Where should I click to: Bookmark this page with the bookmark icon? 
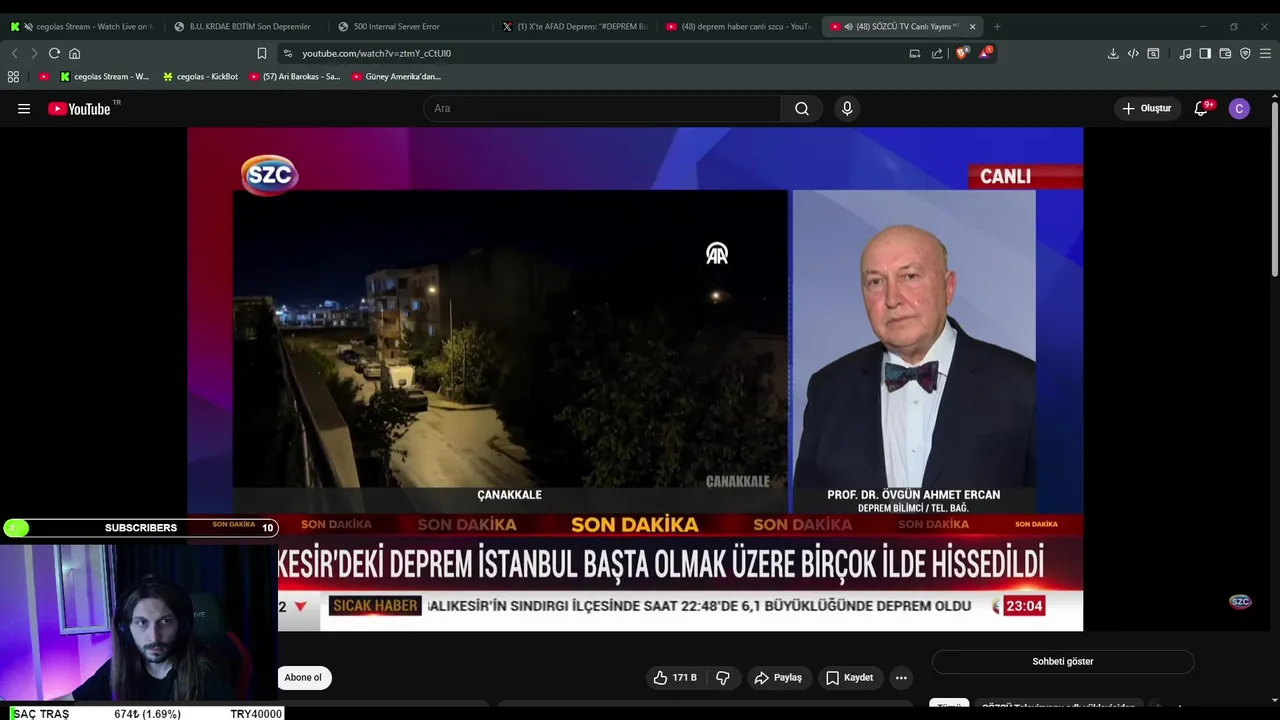(262, 53)
